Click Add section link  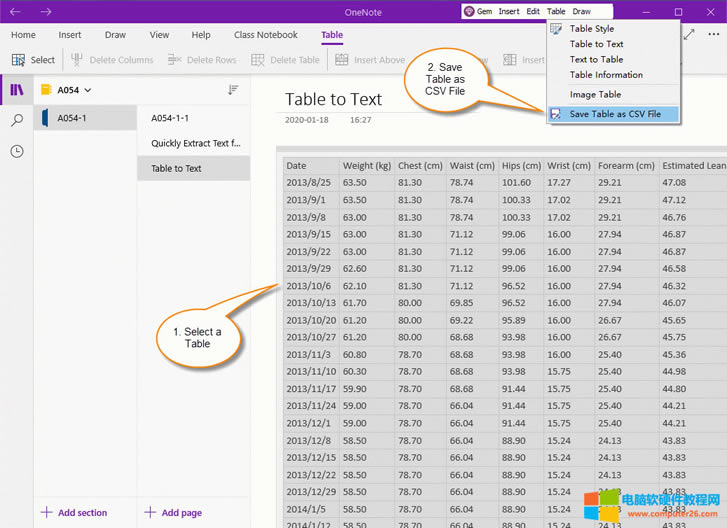pyautogui.click(x=74, y=513)
